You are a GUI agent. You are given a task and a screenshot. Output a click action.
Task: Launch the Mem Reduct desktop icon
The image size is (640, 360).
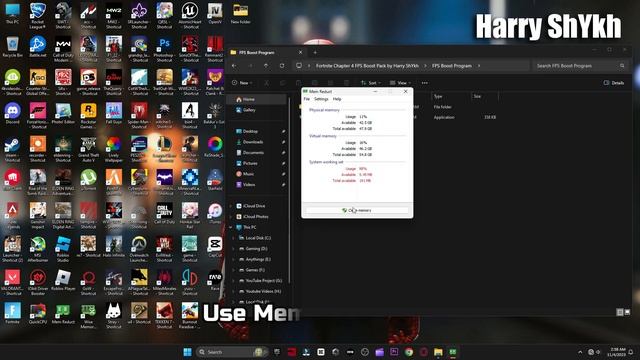point(63,313)
